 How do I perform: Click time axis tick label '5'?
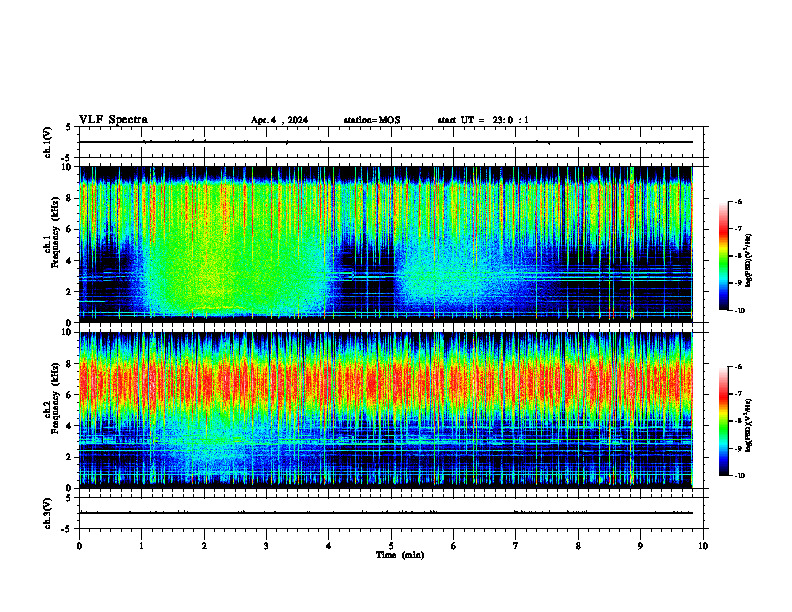tap(391, 546)
